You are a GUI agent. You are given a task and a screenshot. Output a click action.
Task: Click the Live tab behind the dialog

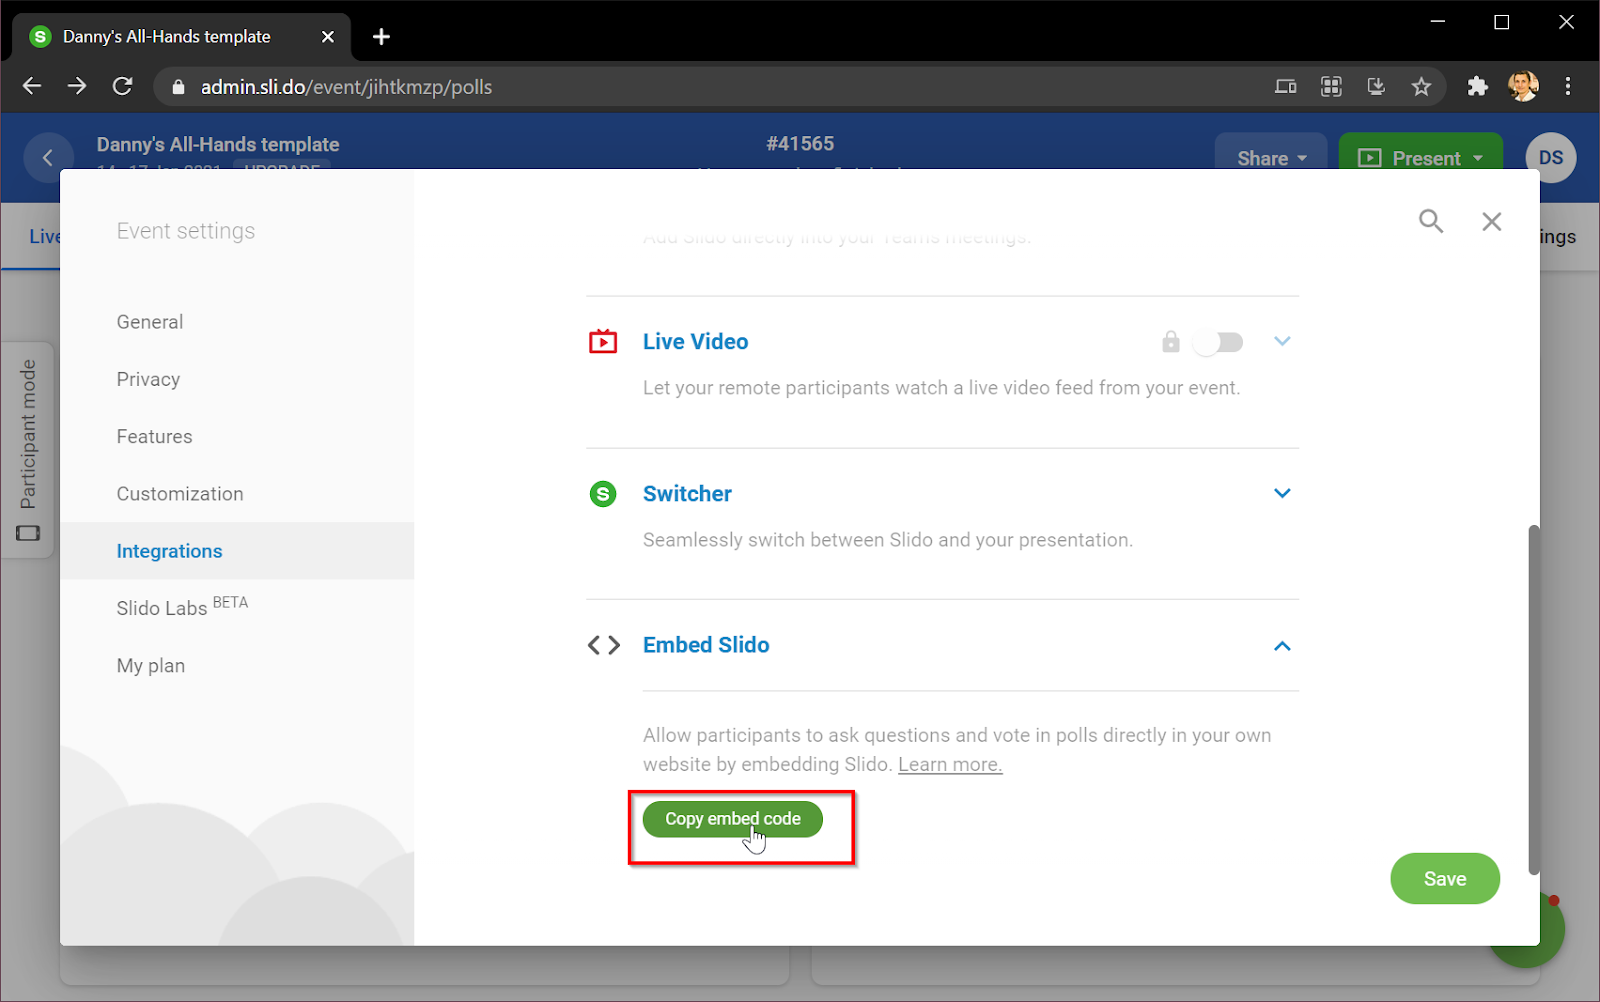click(x=44, y=236)
